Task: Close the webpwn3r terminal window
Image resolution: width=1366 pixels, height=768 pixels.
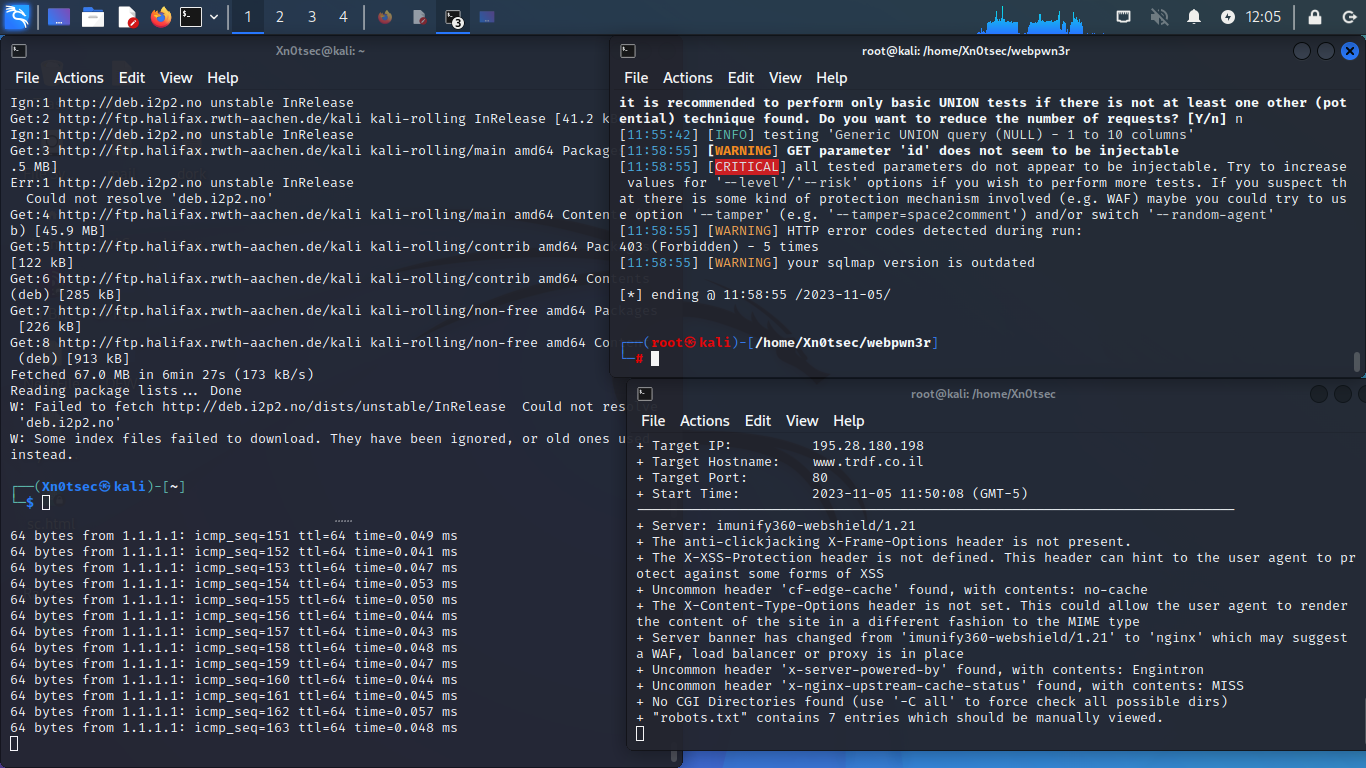Action: click(x=1350, y=51)
